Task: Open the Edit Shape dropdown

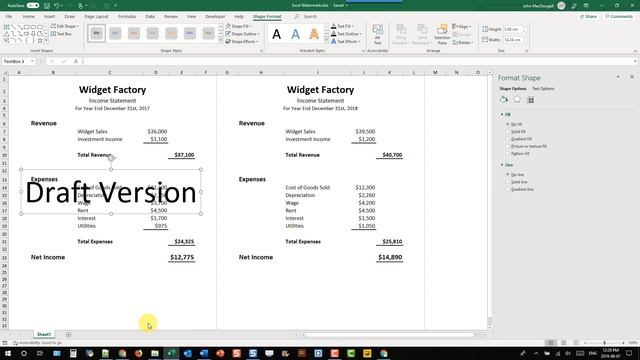Action: pyautogui.click(x=64, y=26)
